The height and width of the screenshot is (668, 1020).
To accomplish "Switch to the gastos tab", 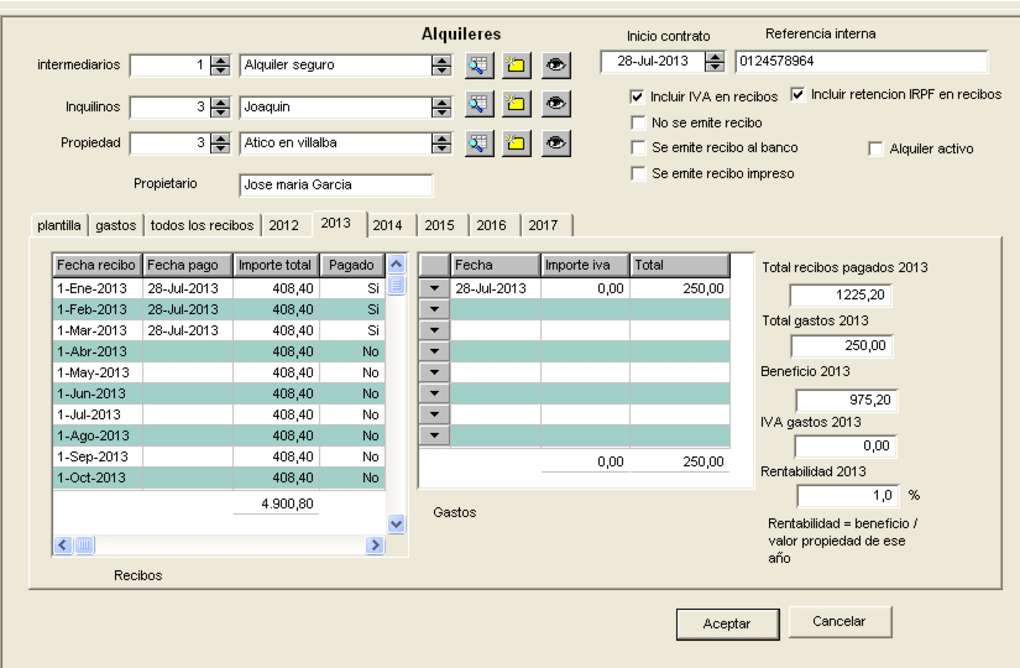I will click(116, 225).
